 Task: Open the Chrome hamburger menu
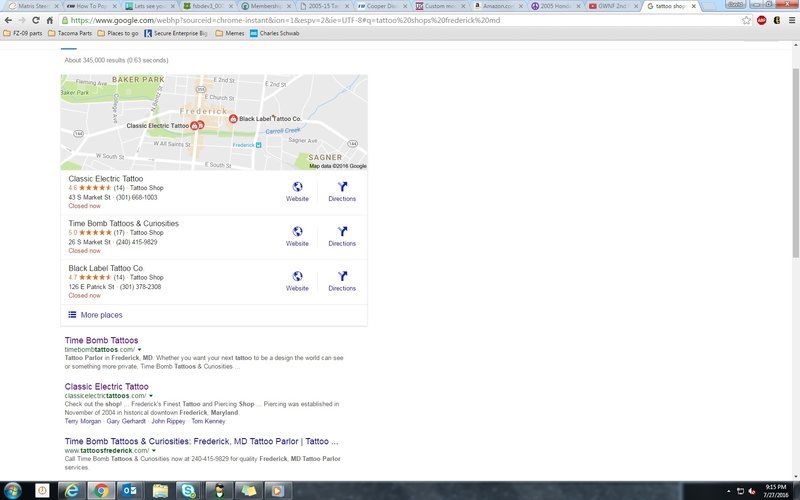[x=792, y=20]
